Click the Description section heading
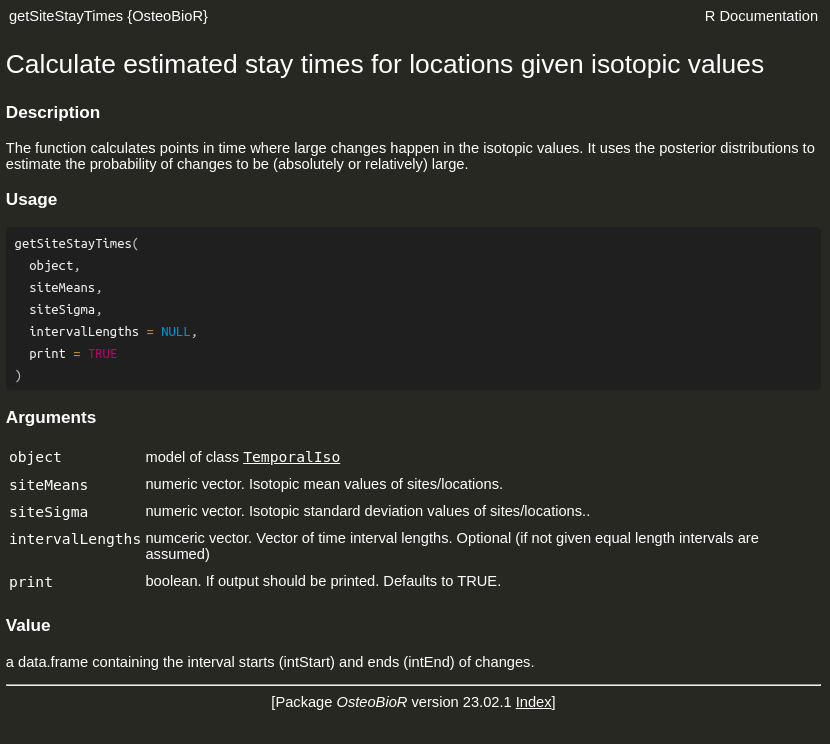The height and width of the screenshot is (744, 830). (52, 112)
